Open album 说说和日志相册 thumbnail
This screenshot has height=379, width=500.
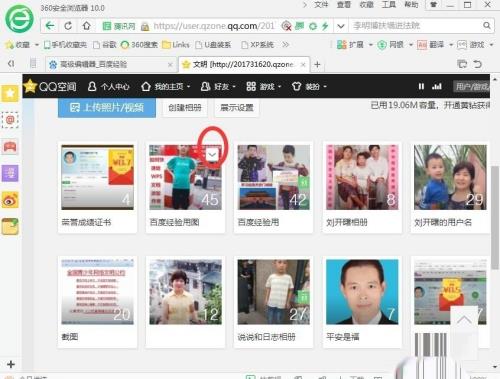point(273,292)
